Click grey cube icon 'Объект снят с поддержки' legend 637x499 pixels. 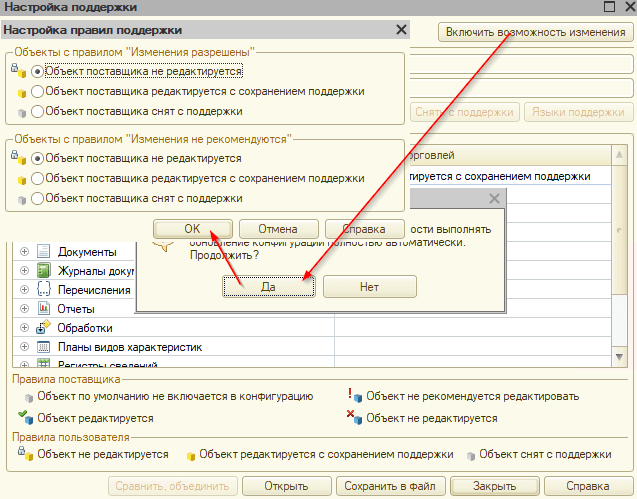tap(471, 456)
